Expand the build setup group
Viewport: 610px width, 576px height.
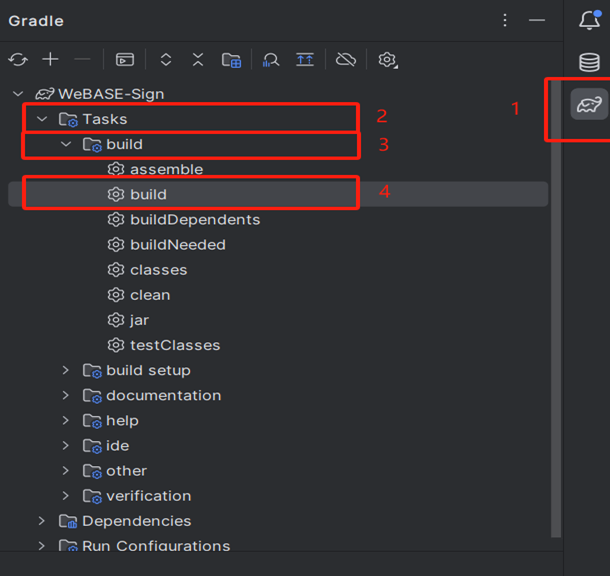tap(65, 370)
